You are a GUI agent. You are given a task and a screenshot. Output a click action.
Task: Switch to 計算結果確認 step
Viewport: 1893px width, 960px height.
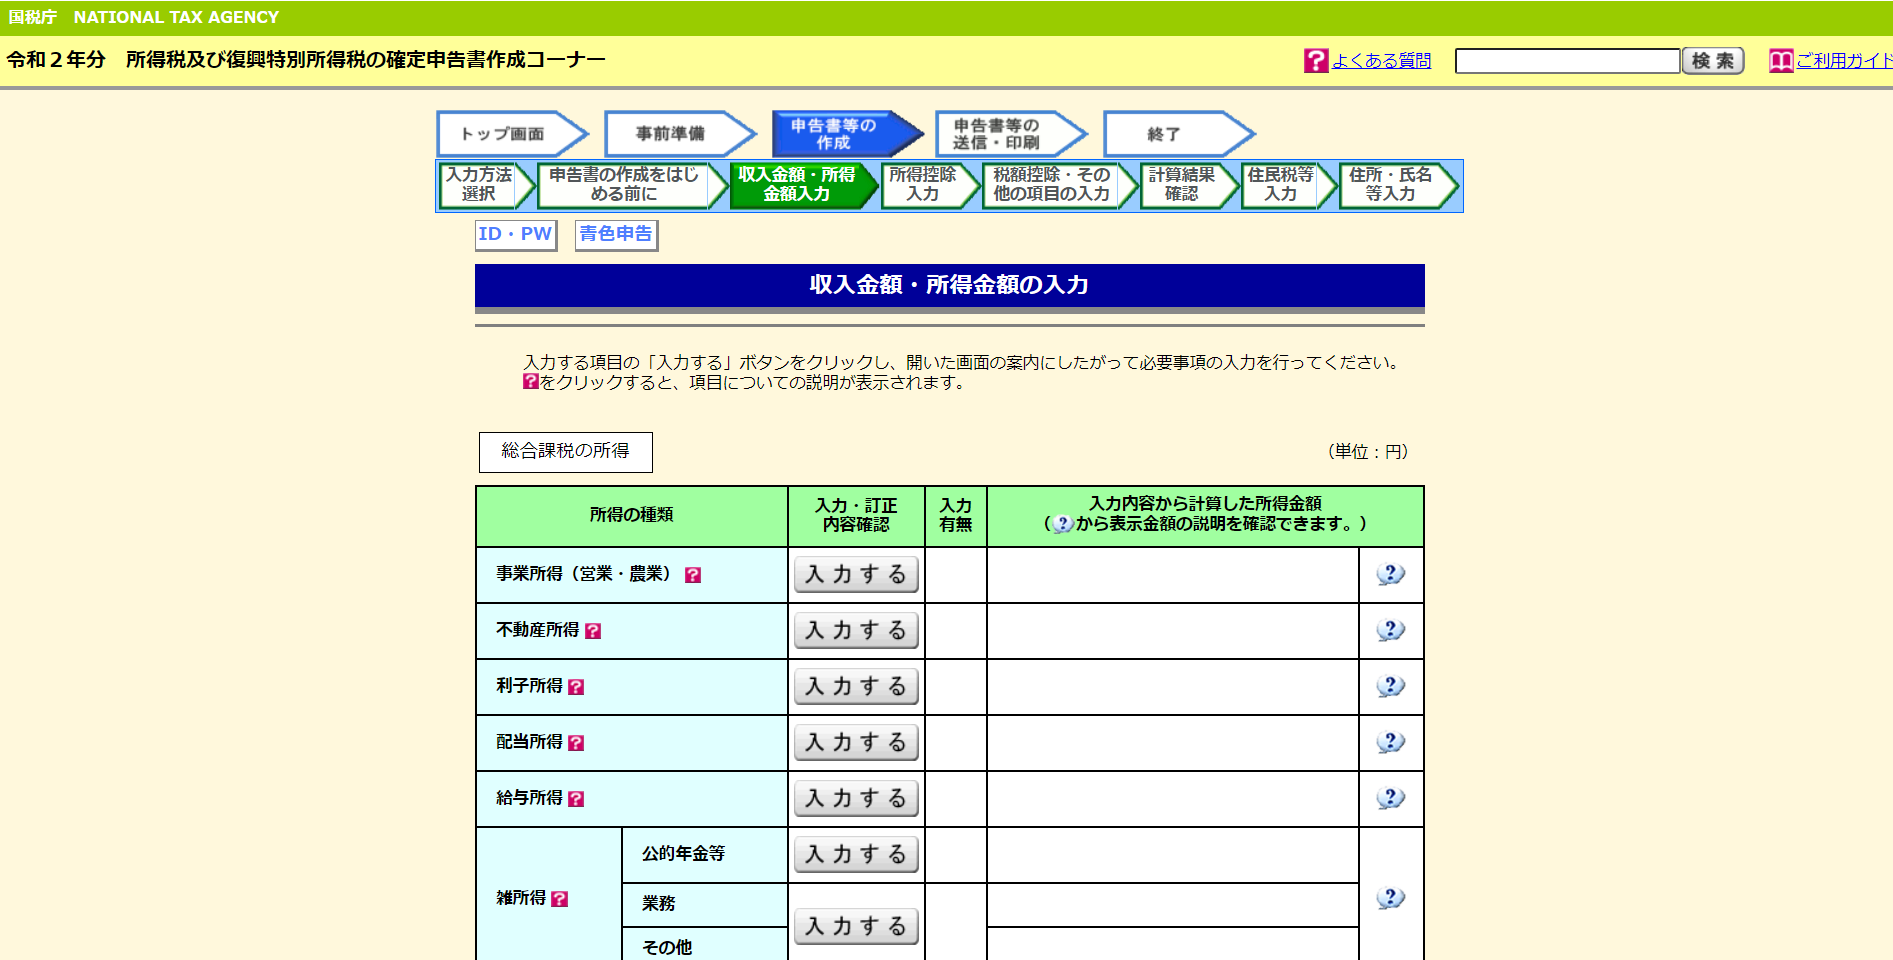tap(1181, 185)
